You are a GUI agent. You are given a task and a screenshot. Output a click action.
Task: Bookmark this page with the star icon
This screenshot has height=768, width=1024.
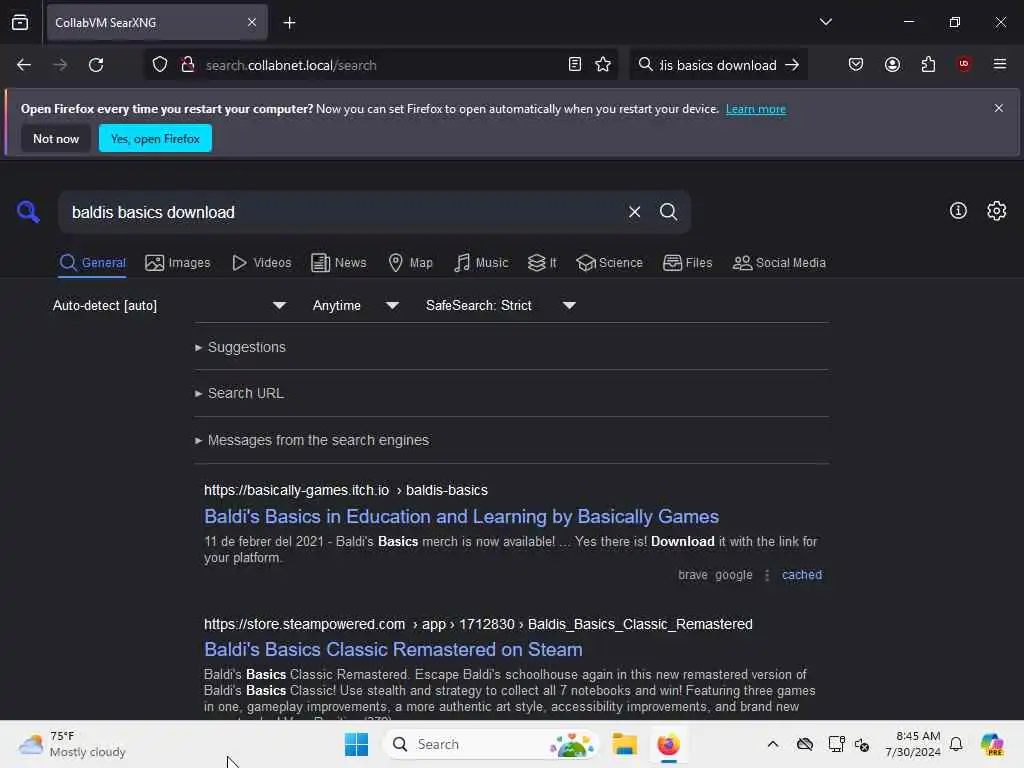click(x=603, y=65)
